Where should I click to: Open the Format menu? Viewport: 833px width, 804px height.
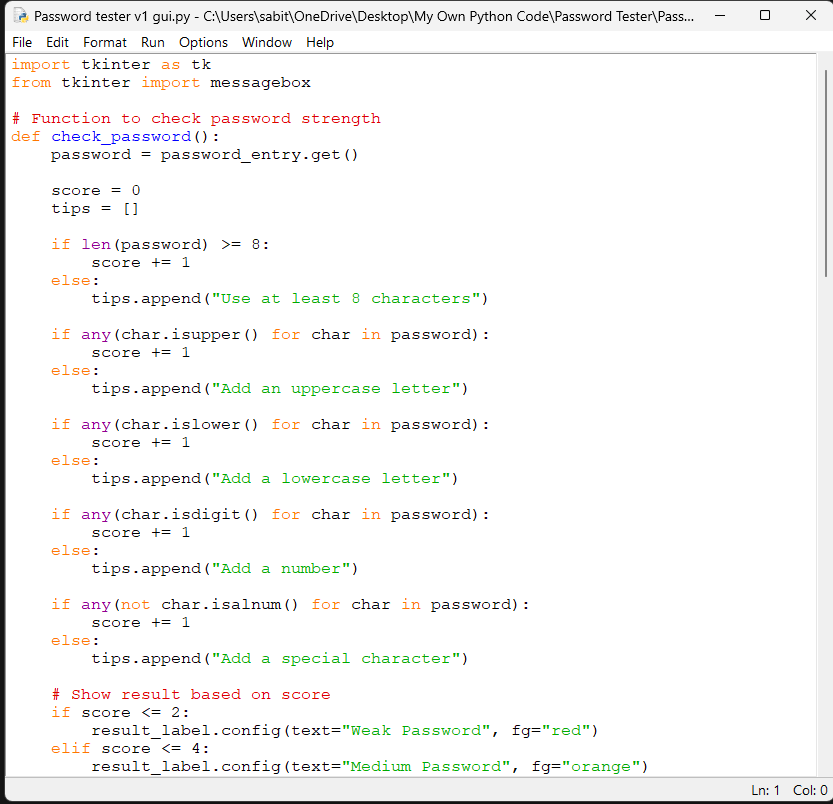105,43
